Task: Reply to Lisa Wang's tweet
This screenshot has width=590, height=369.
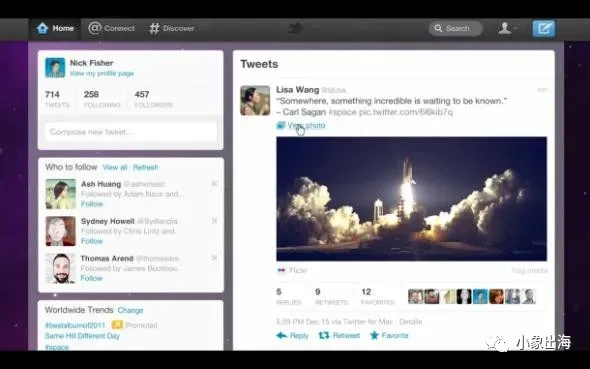Action: 292,336
